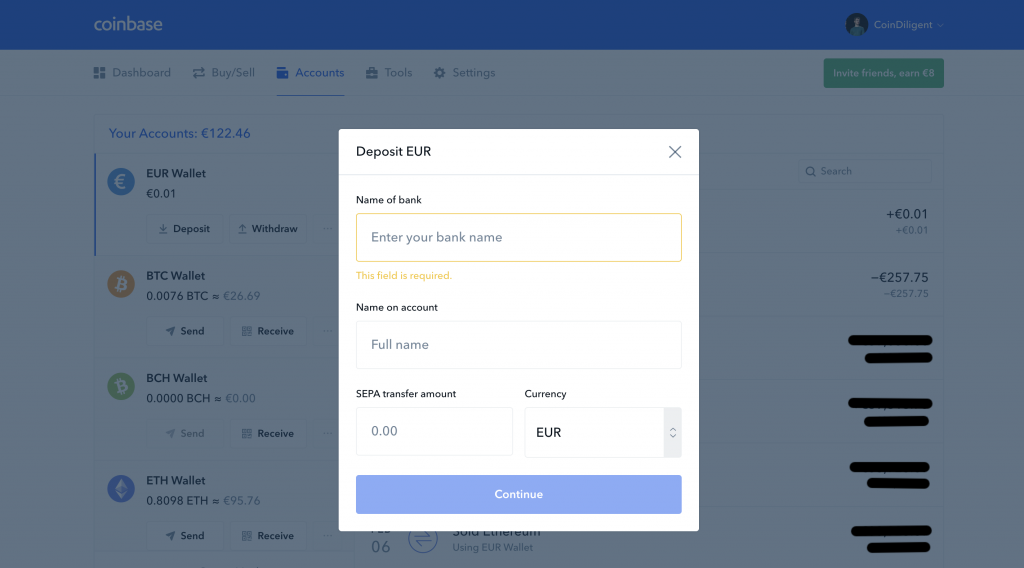Viewport: 1024px width, 568px height.
Task: Click Invite friends, earn €8 button
Action: tap(883, 73)
